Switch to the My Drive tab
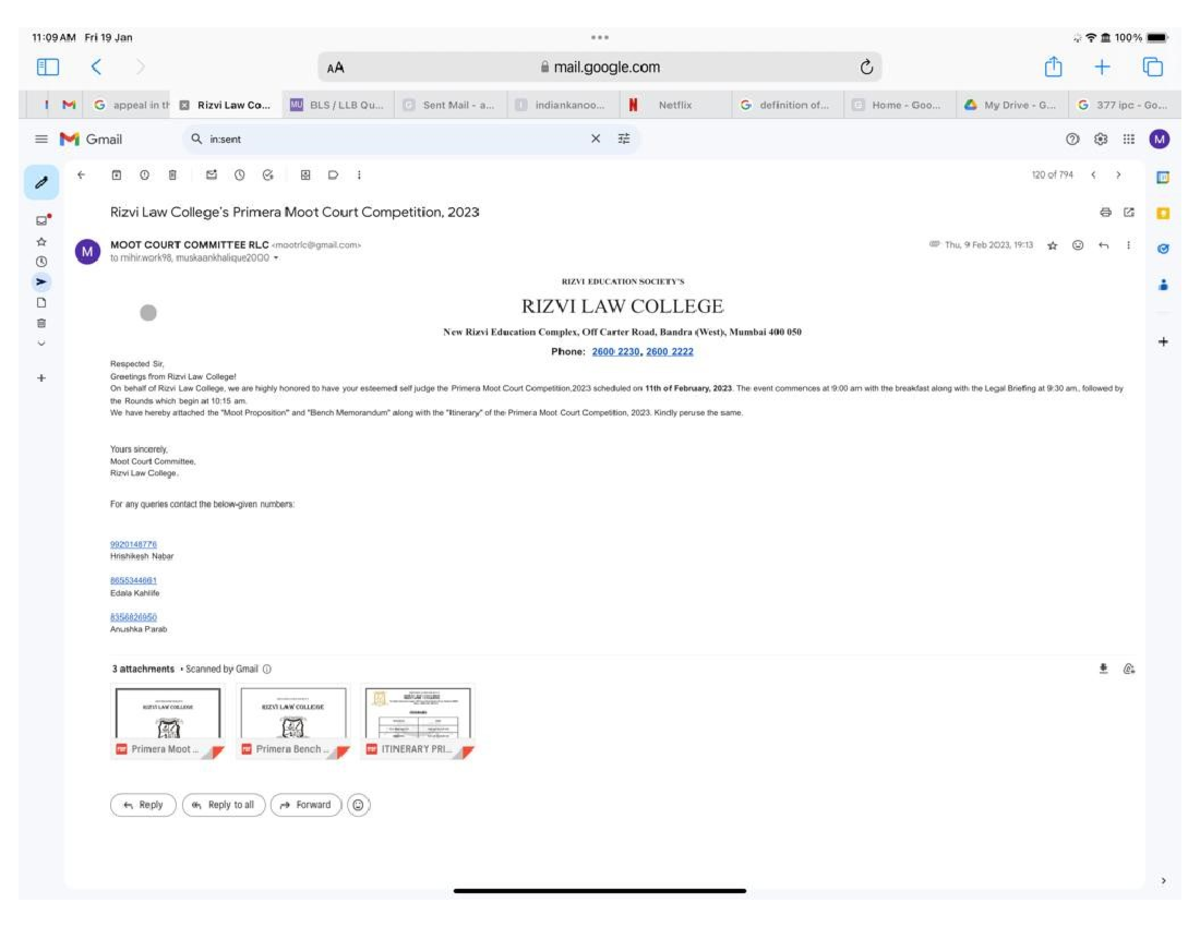 click(x=1010, y=105)
